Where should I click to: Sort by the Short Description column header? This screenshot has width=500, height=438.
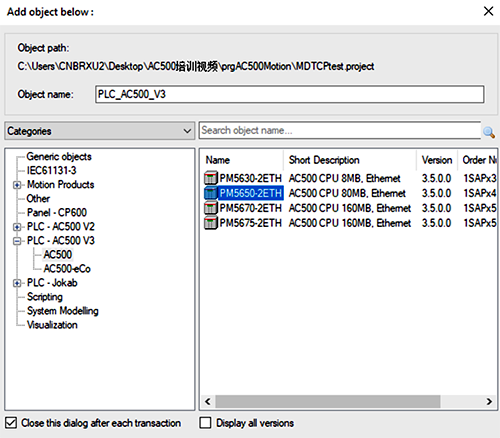(350, 160)
